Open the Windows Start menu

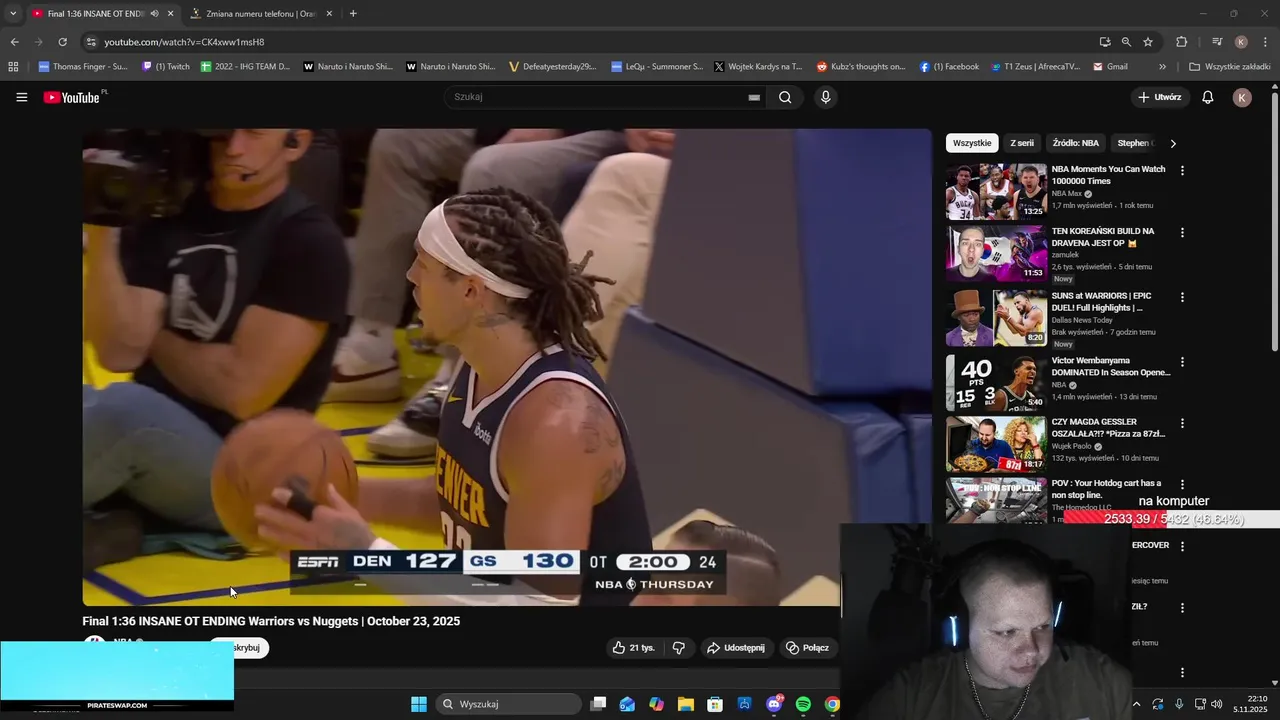coord(419,704)
